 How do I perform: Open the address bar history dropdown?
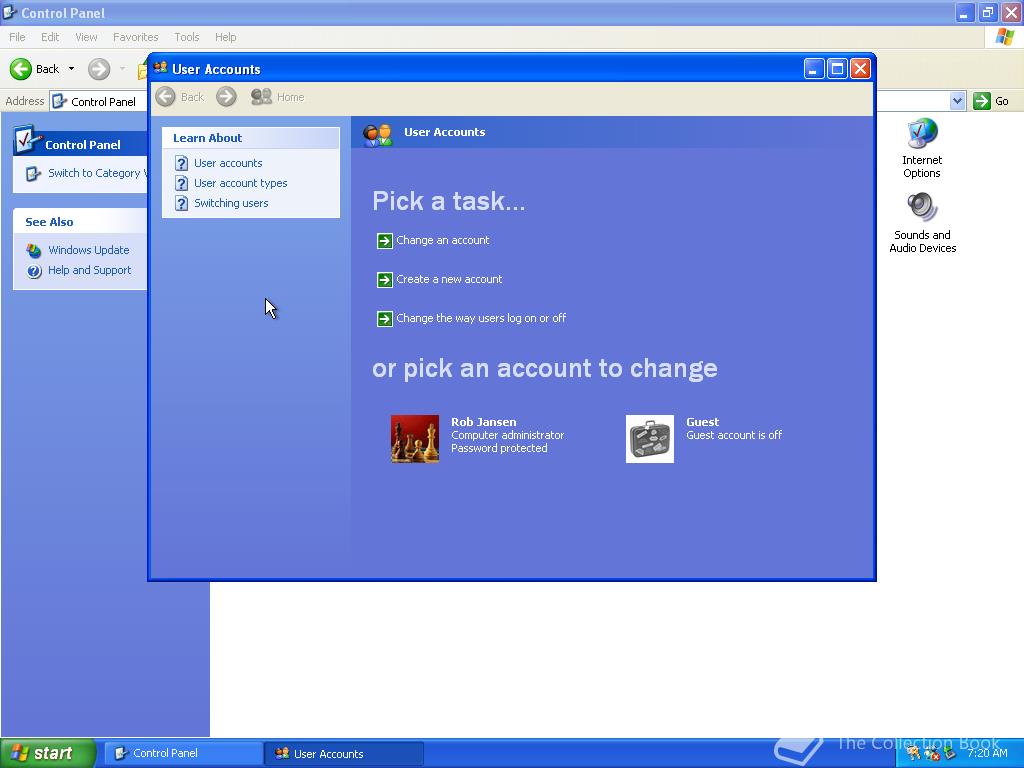pos(956,100)
